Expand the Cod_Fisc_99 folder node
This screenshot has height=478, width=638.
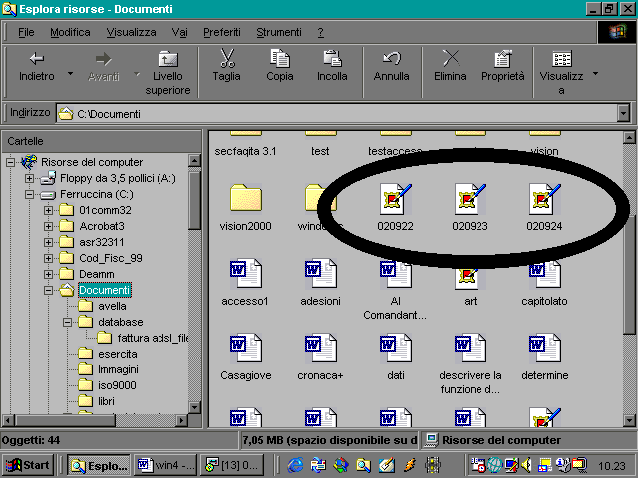[x=48, y=258]
